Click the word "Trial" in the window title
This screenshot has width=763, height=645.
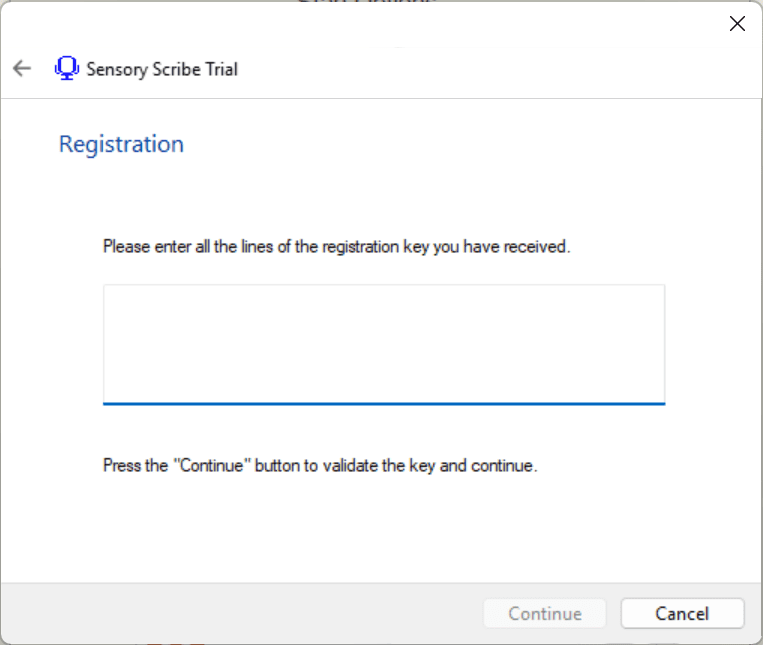click(220, 69)
